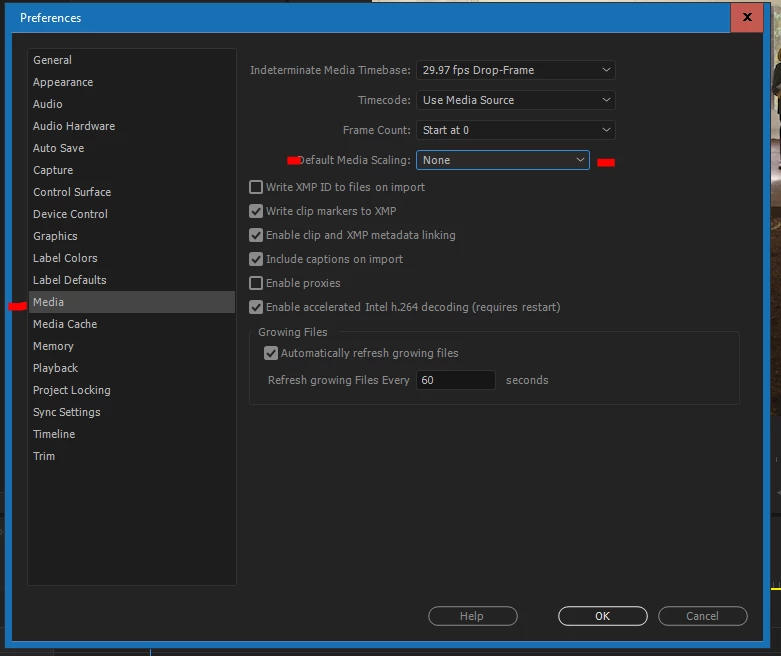
Task: Select Playback category
Action: coord(131,368)
